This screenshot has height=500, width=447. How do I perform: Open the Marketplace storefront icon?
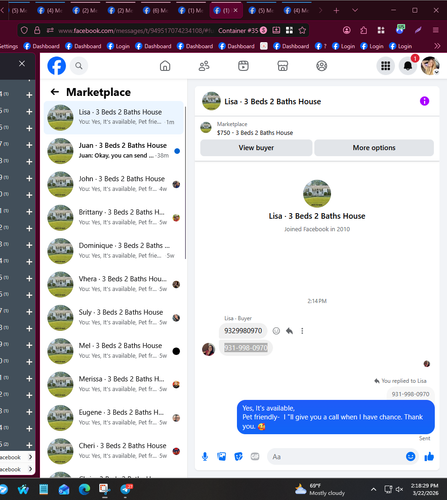click(283, 66)
